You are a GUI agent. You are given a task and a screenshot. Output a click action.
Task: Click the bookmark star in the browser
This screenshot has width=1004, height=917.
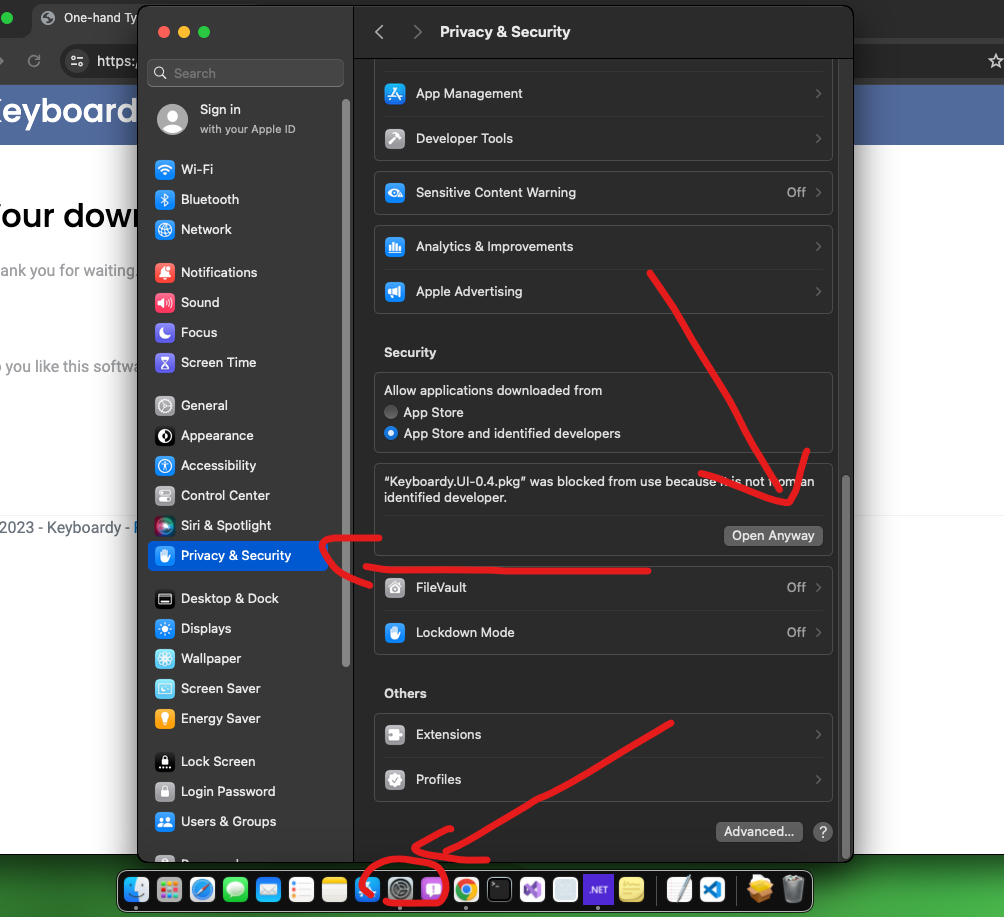pos(995,61)
